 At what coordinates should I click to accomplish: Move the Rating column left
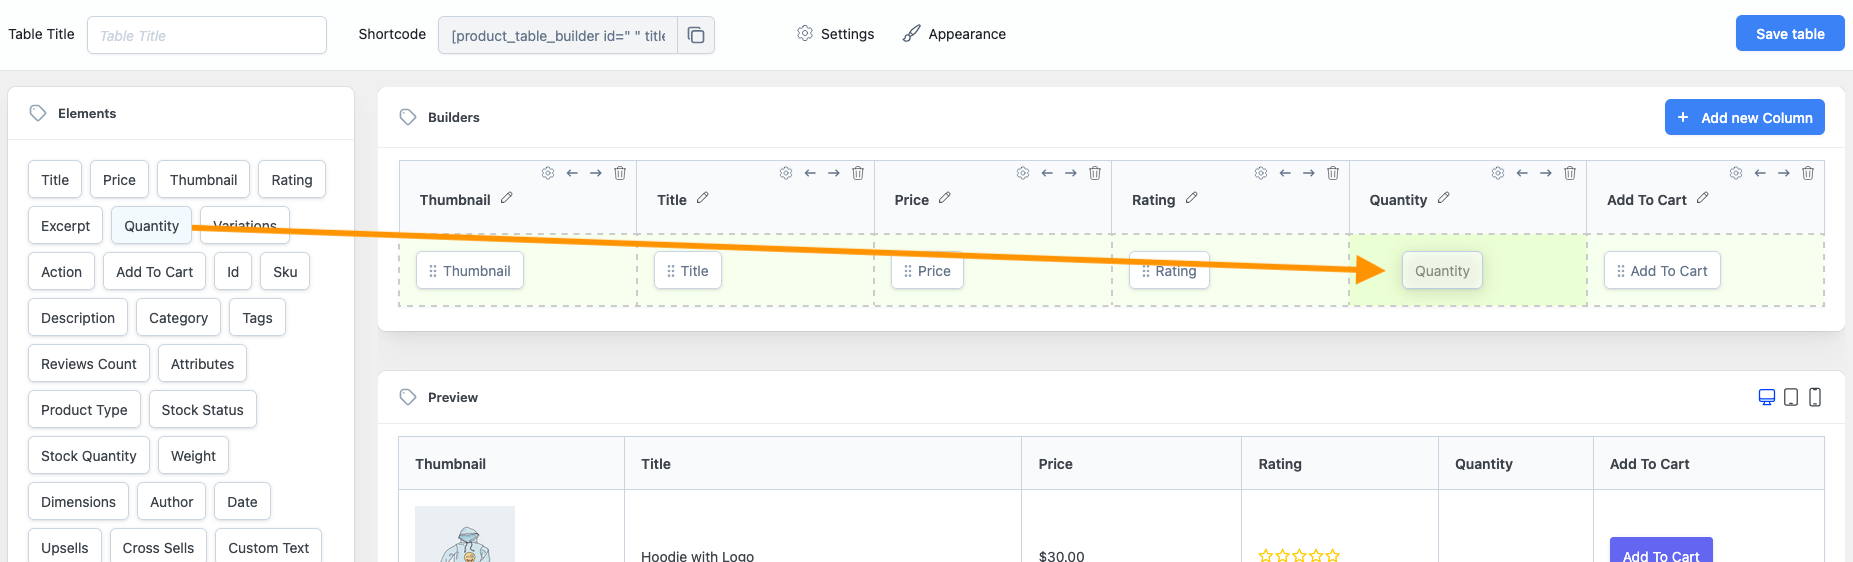[1285, 173]
